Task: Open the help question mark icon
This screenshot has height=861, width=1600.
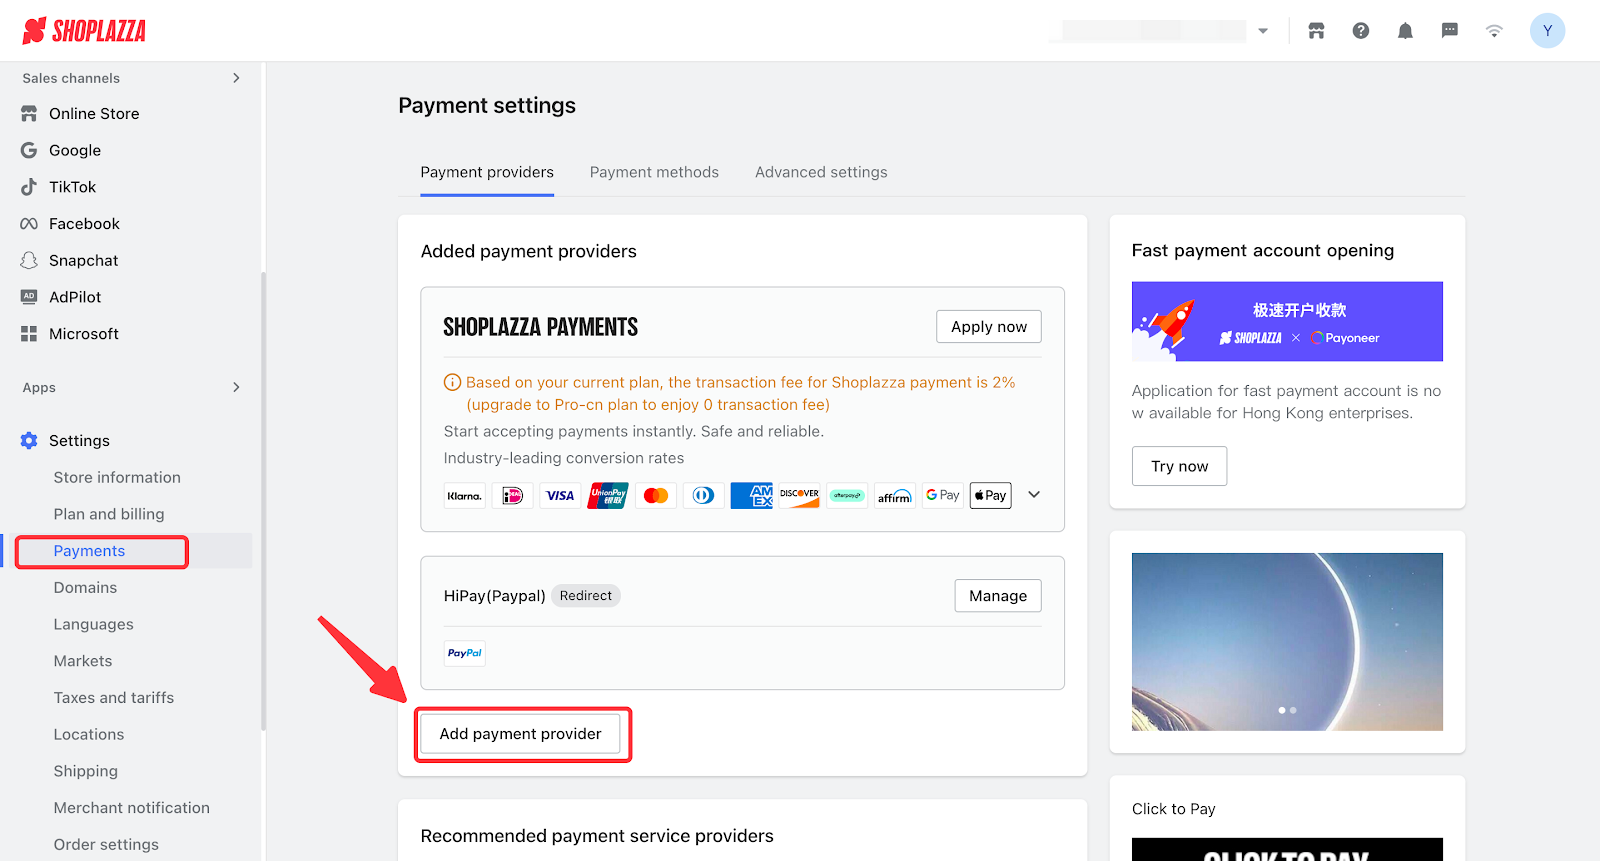Action: (1361, 31)
